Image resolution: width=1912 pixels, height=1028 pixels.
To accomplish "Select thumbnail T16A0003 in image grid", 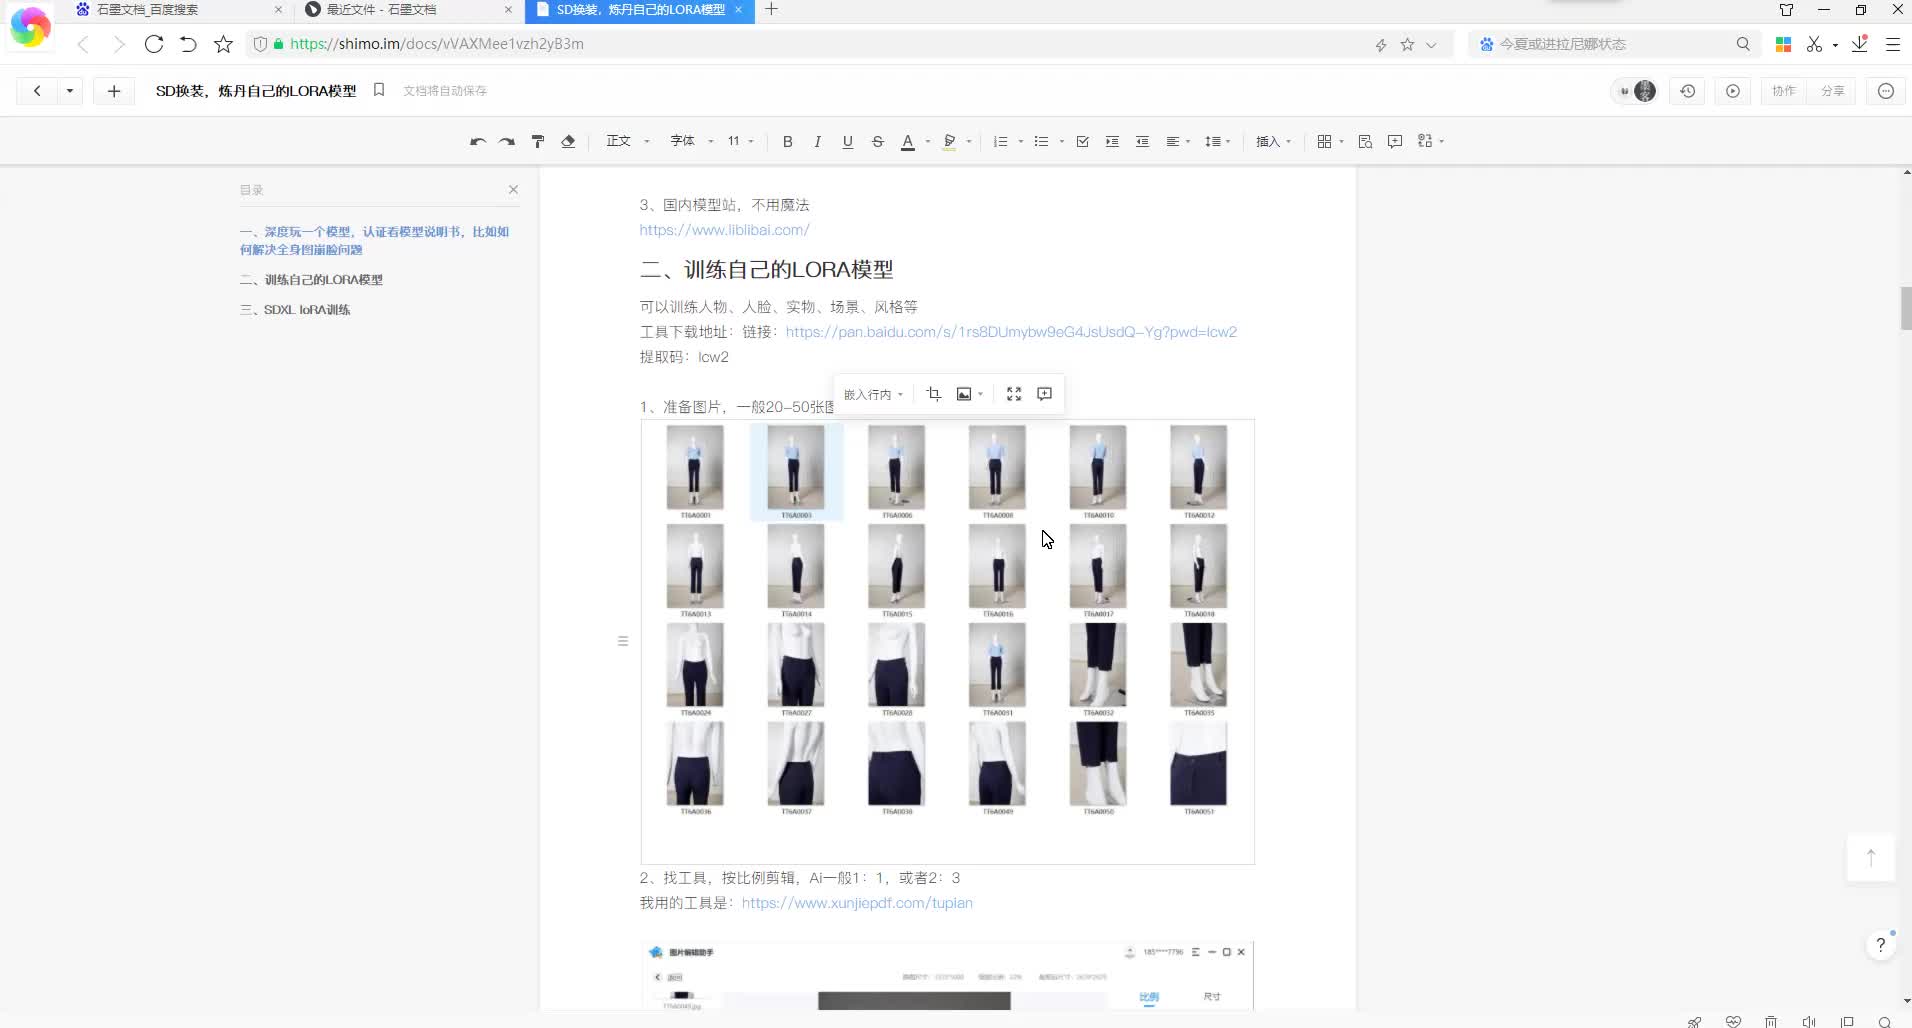I will pos(796,472).
